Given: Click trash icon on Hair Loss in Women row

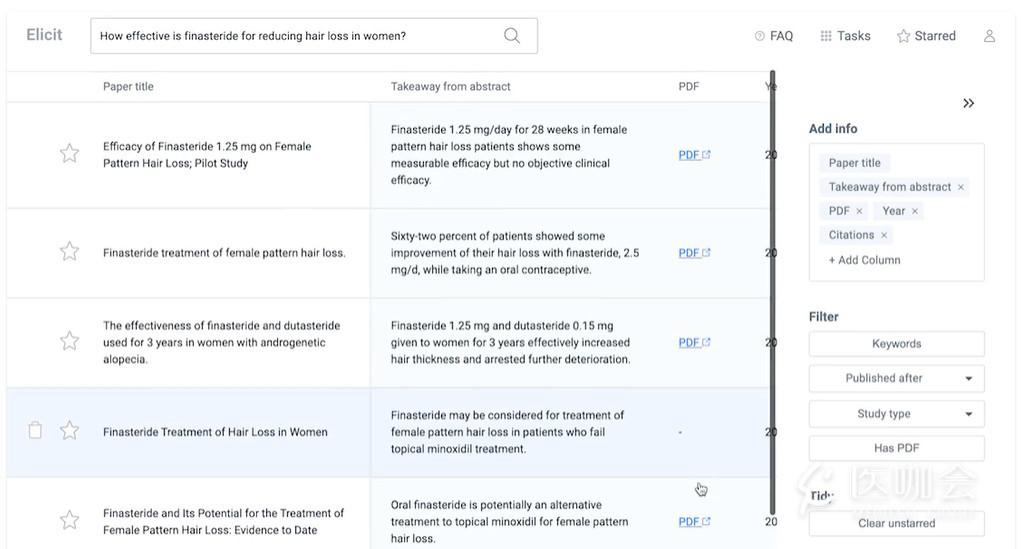Looking at the screenshot, I should (x=35, y=430).
